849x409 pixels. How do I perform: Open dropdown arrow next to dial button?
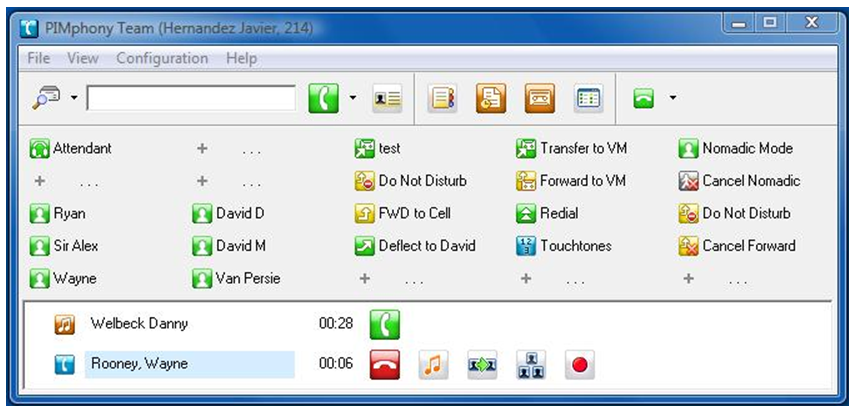352,98
